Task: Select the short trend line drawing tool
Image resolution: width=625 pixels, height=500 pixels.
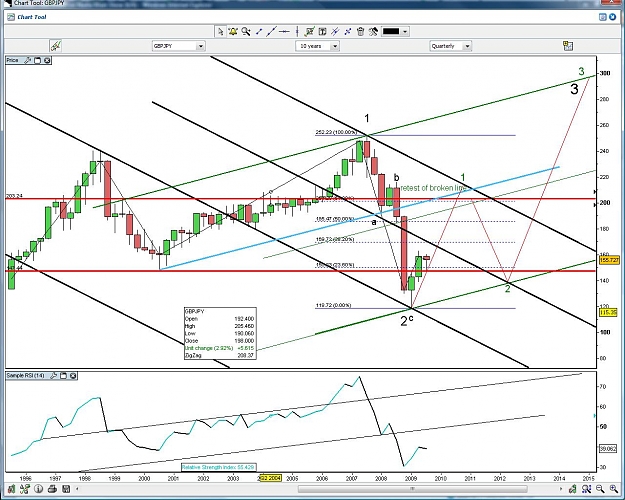Action: [x=259, y=31]
